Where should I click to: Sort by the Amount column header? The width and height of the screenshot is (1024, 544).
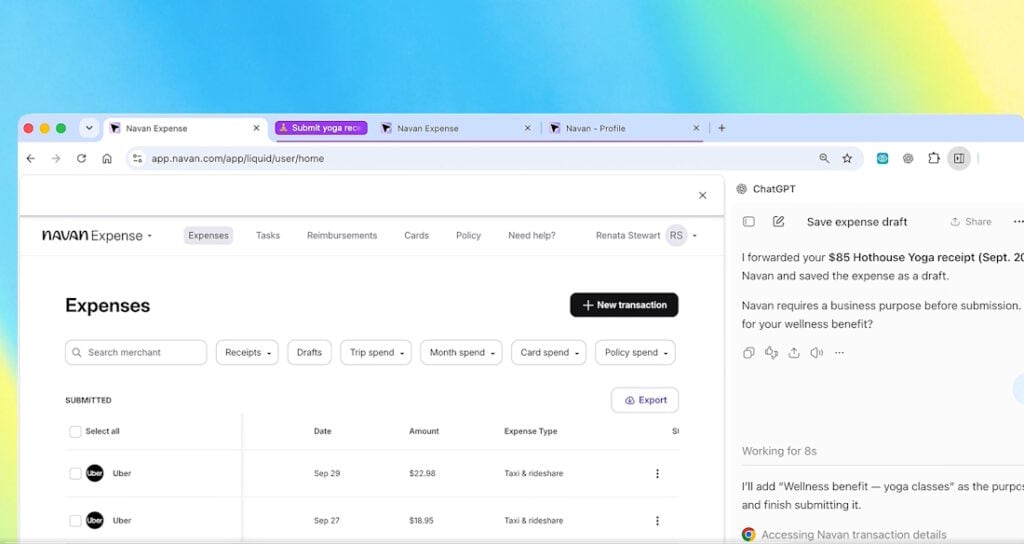coord(424,431)
